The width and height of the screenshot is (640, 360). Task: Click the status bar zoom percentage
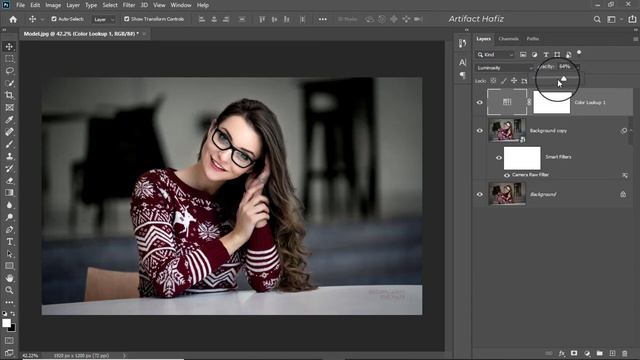[x=30, y=356]
